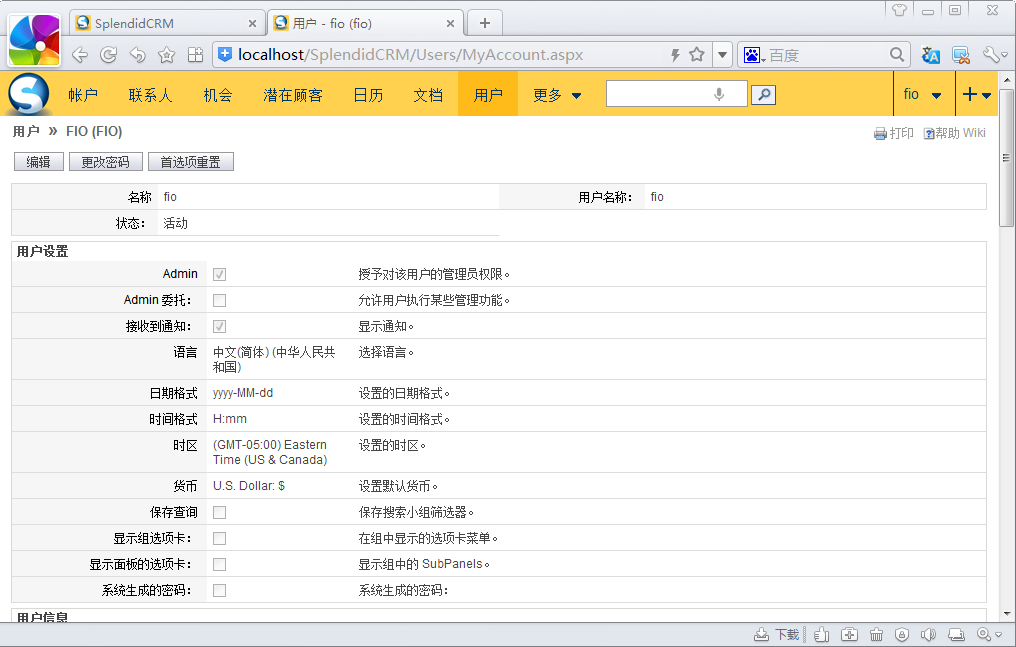
Task: Expand the 更多 menu
Action: click(557, 95)
